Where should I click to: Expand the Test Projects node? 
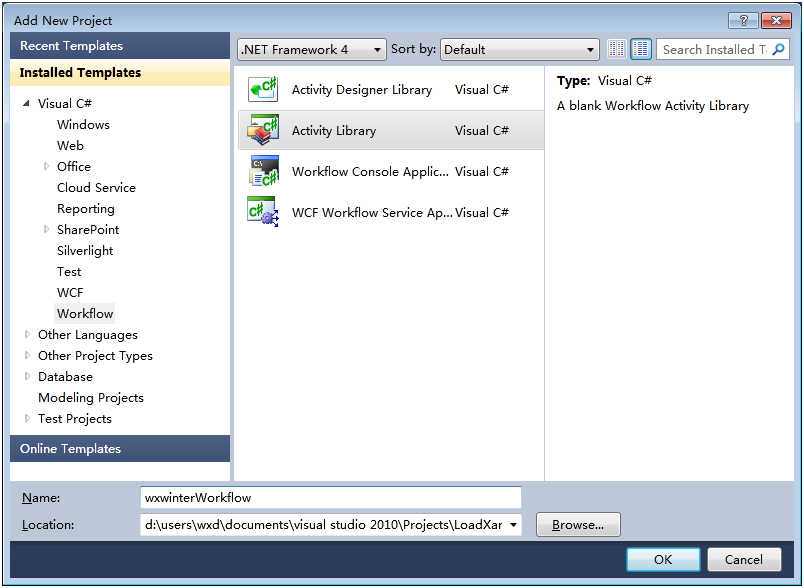[28, 418]
